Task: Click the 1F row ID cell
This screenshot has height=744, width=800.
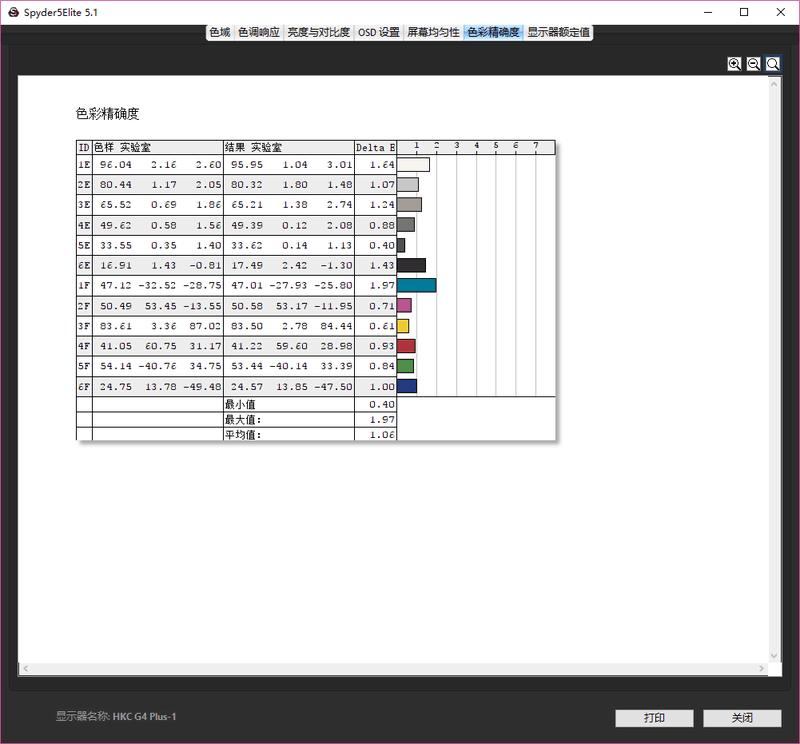Action: pos(84,285)
